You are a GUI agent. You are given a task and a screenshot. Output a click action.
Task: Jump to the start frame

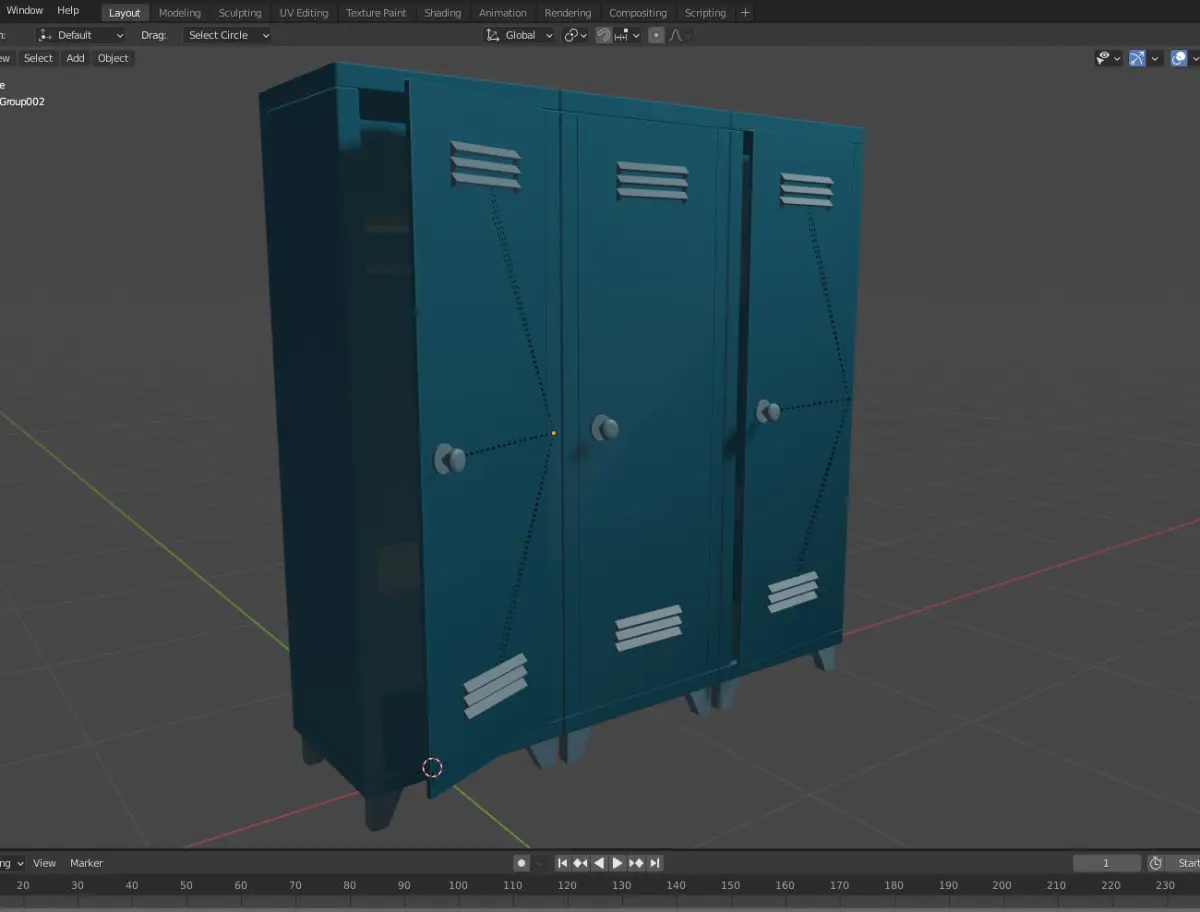(x=563, y=863)
